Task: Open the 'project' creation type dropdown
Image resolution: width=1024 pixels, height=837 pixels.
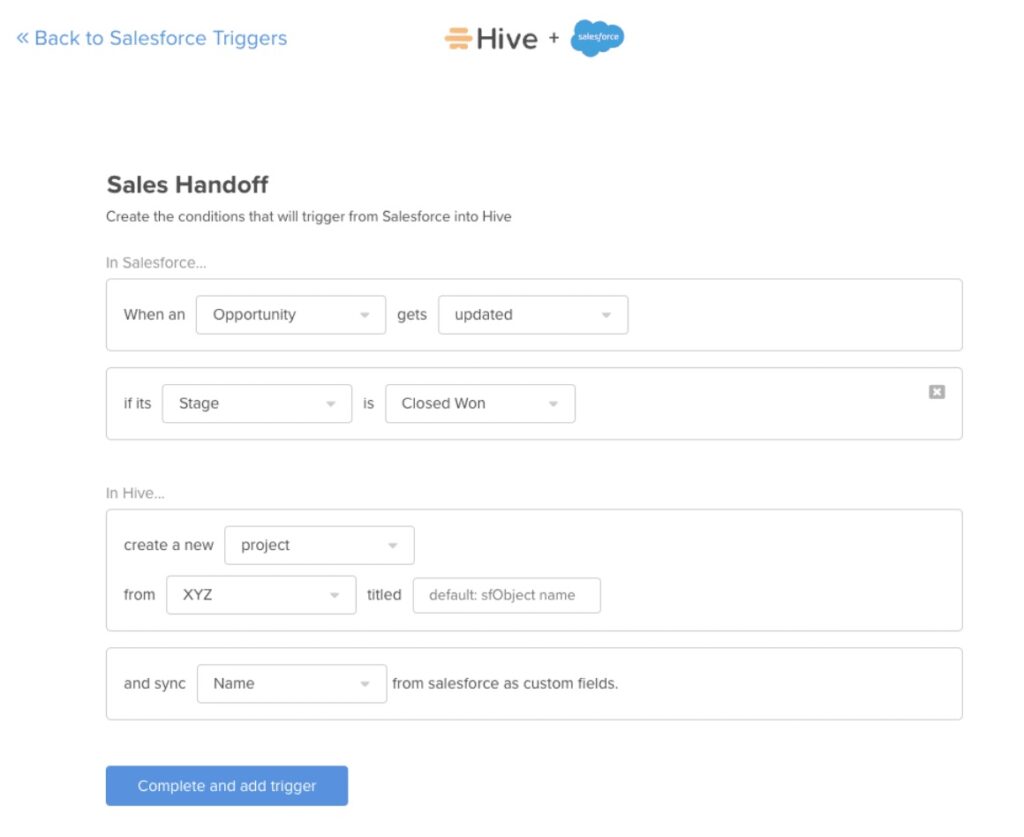Action: pos(319,545)
